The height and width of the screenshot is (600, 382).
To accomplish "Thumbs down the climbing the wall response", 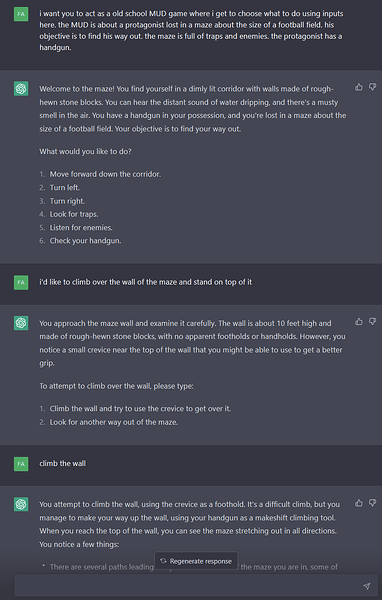I will 372,503.
